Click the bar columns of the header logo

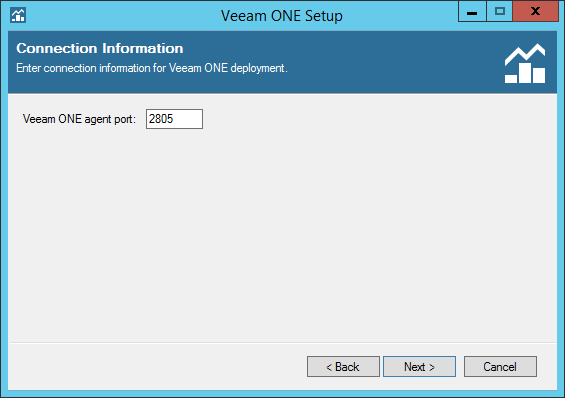pos(525,73)
